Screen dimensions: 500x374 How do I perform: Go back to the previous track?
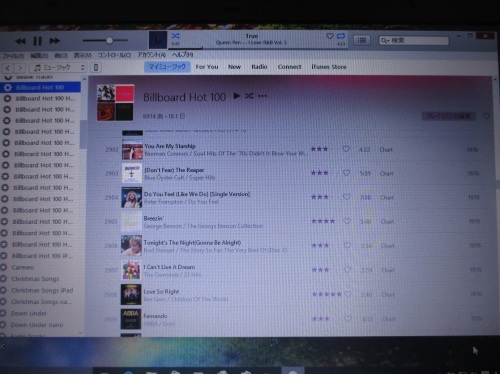point(21,41)
